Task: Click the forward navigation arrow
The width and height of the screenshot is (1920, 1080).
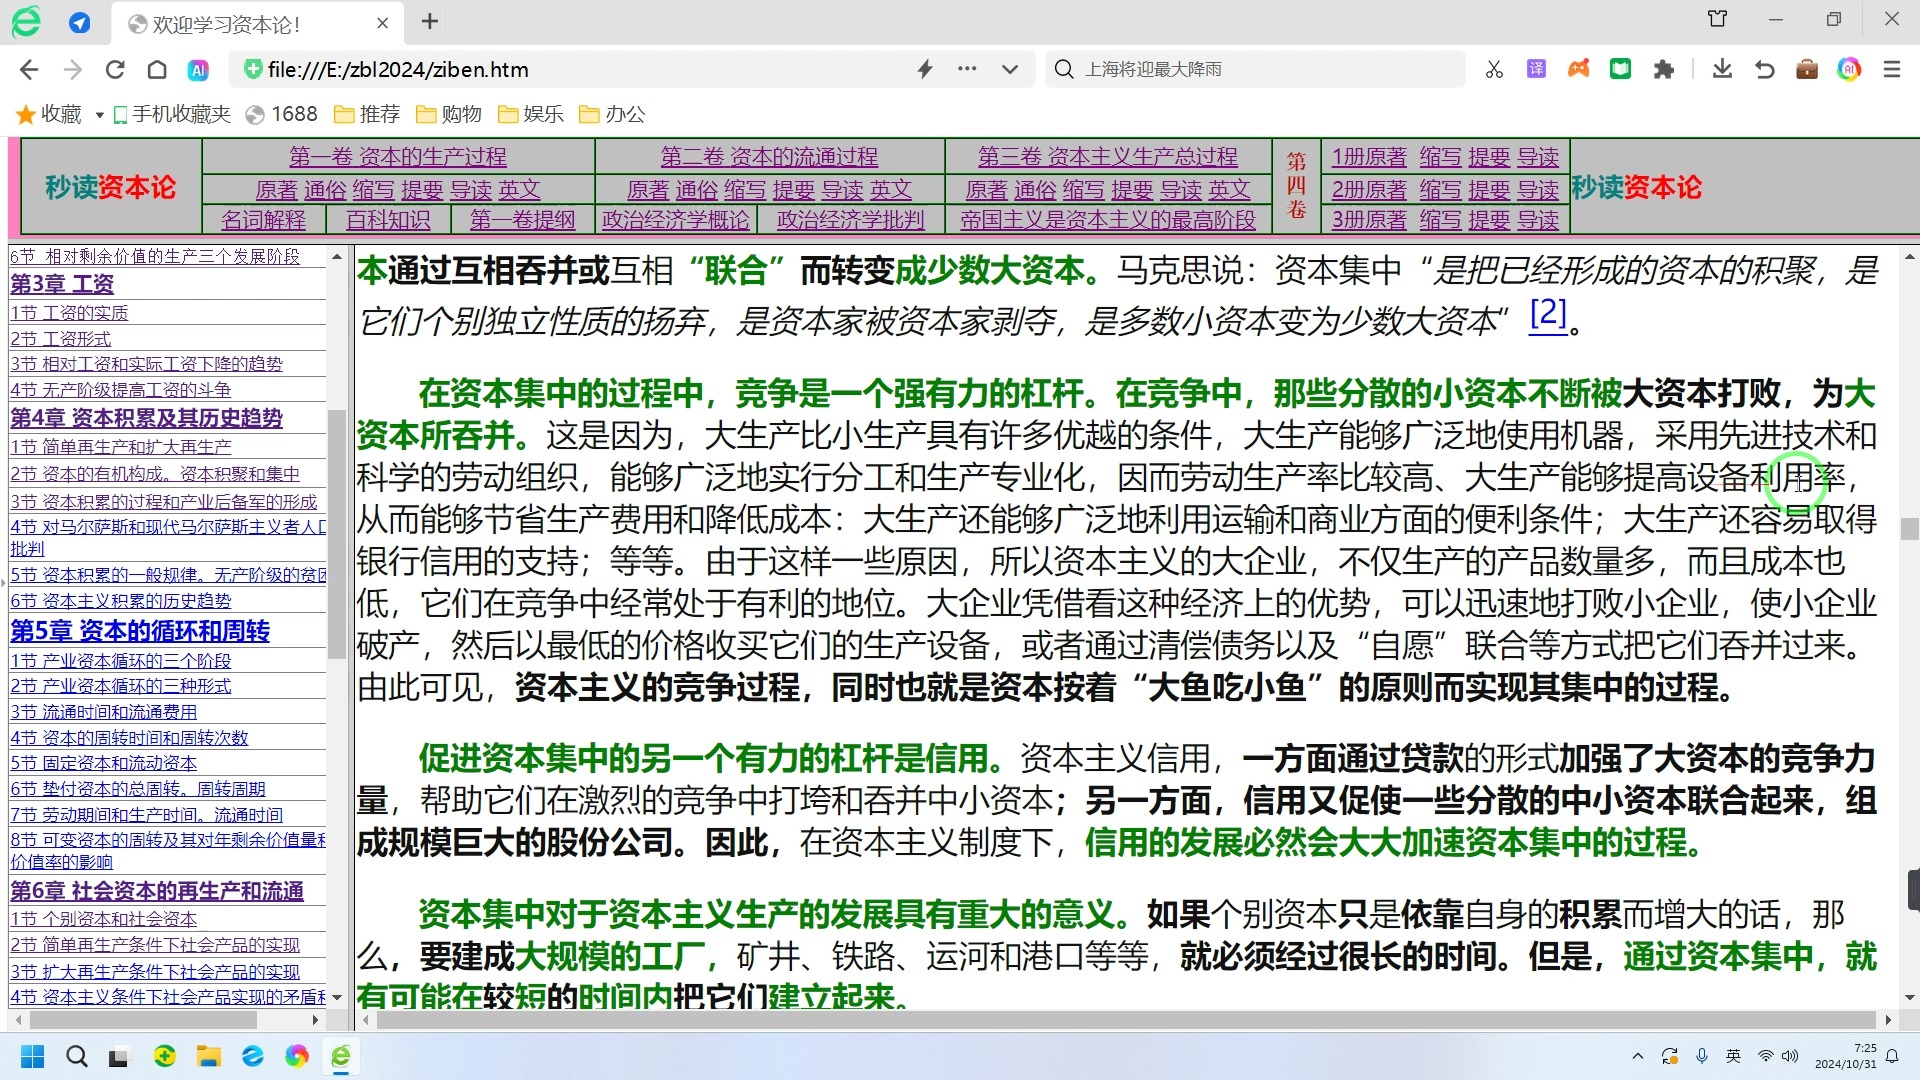Action: click(72, 69)
